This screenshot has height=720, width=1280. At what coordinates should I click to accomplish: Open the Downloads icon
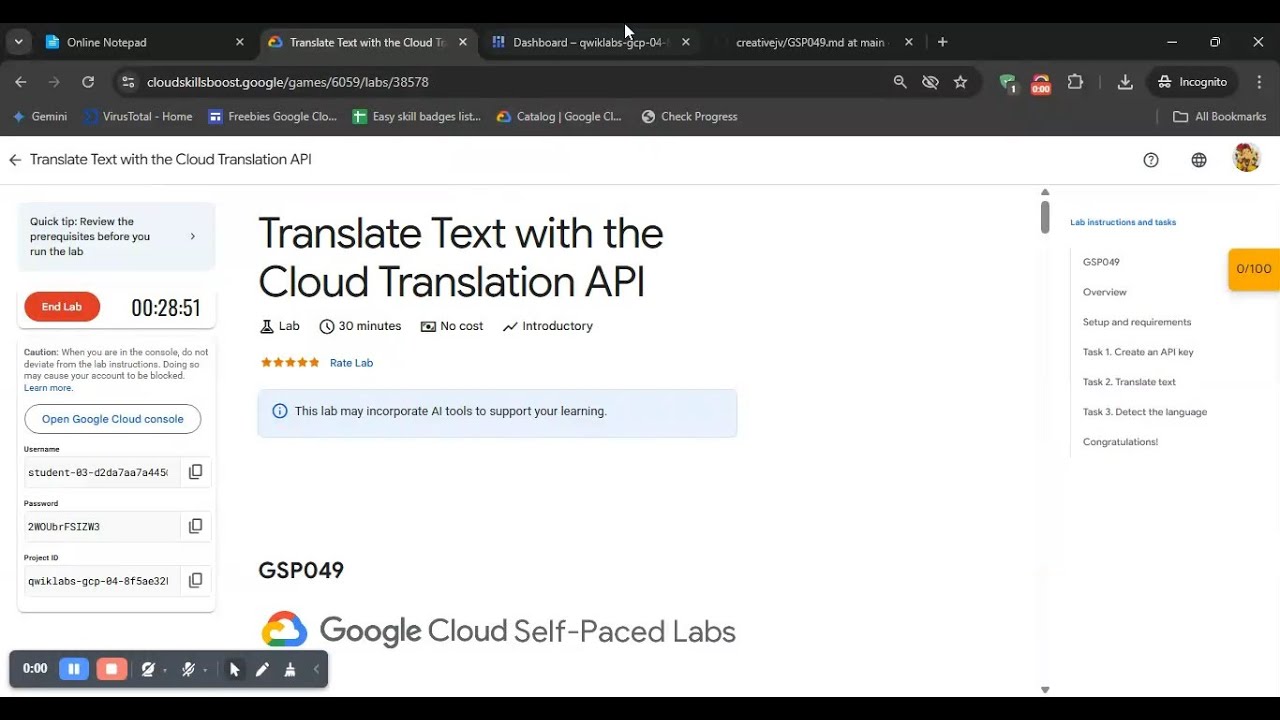(x=1125, y=82)
